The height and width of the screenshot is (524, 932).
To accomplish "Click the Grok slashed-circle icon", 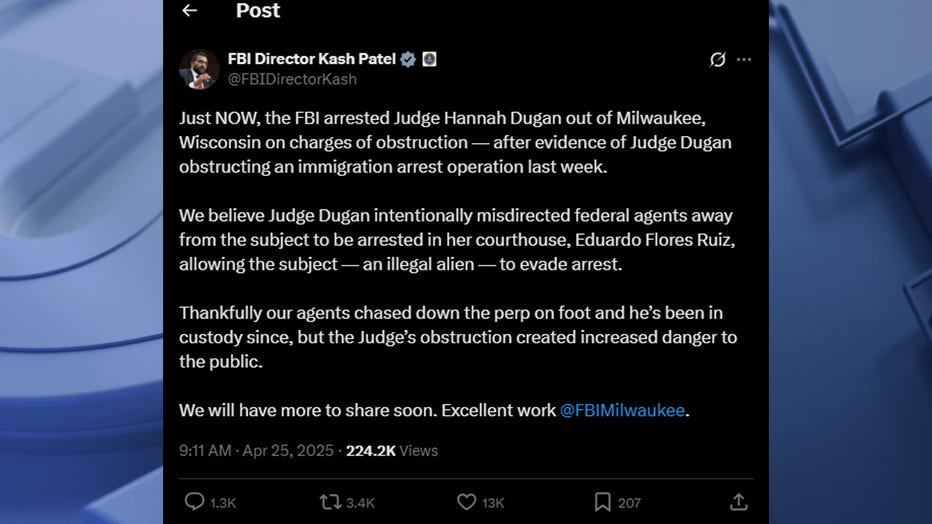I will tap(717, 60).
